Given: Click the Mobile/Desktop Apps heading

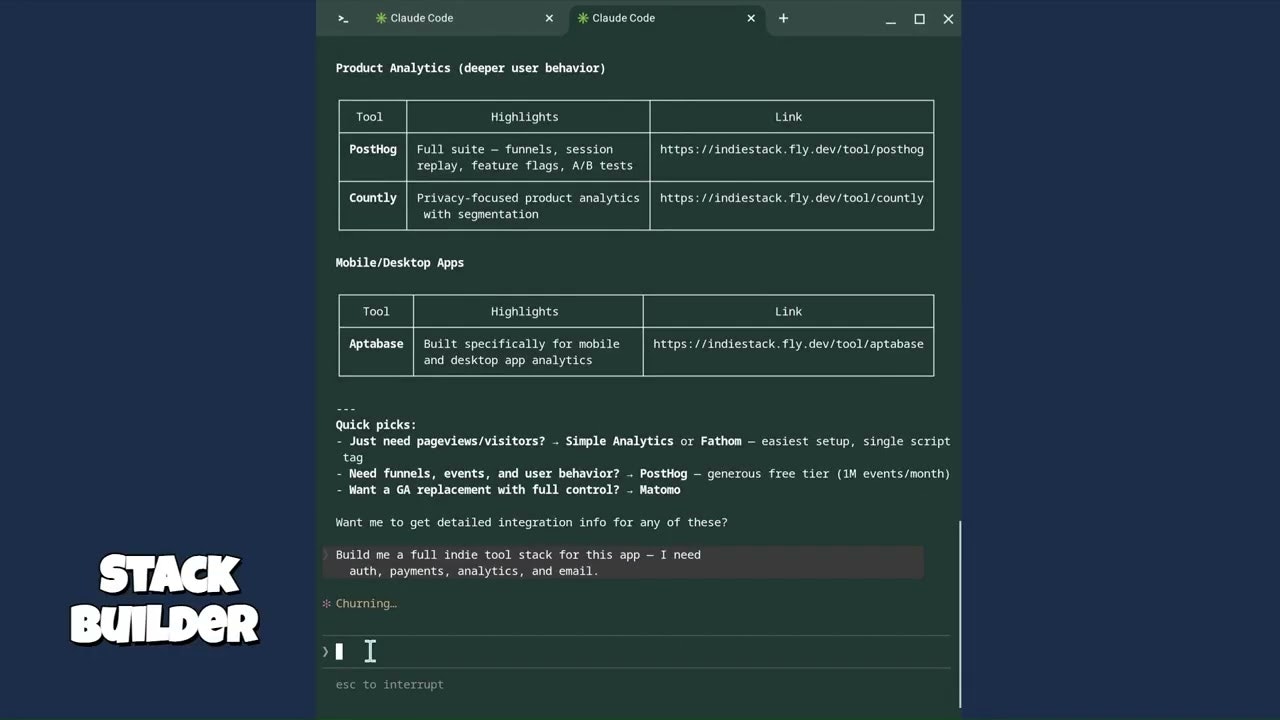Looking at the screenshot, I should pos(399,263).
